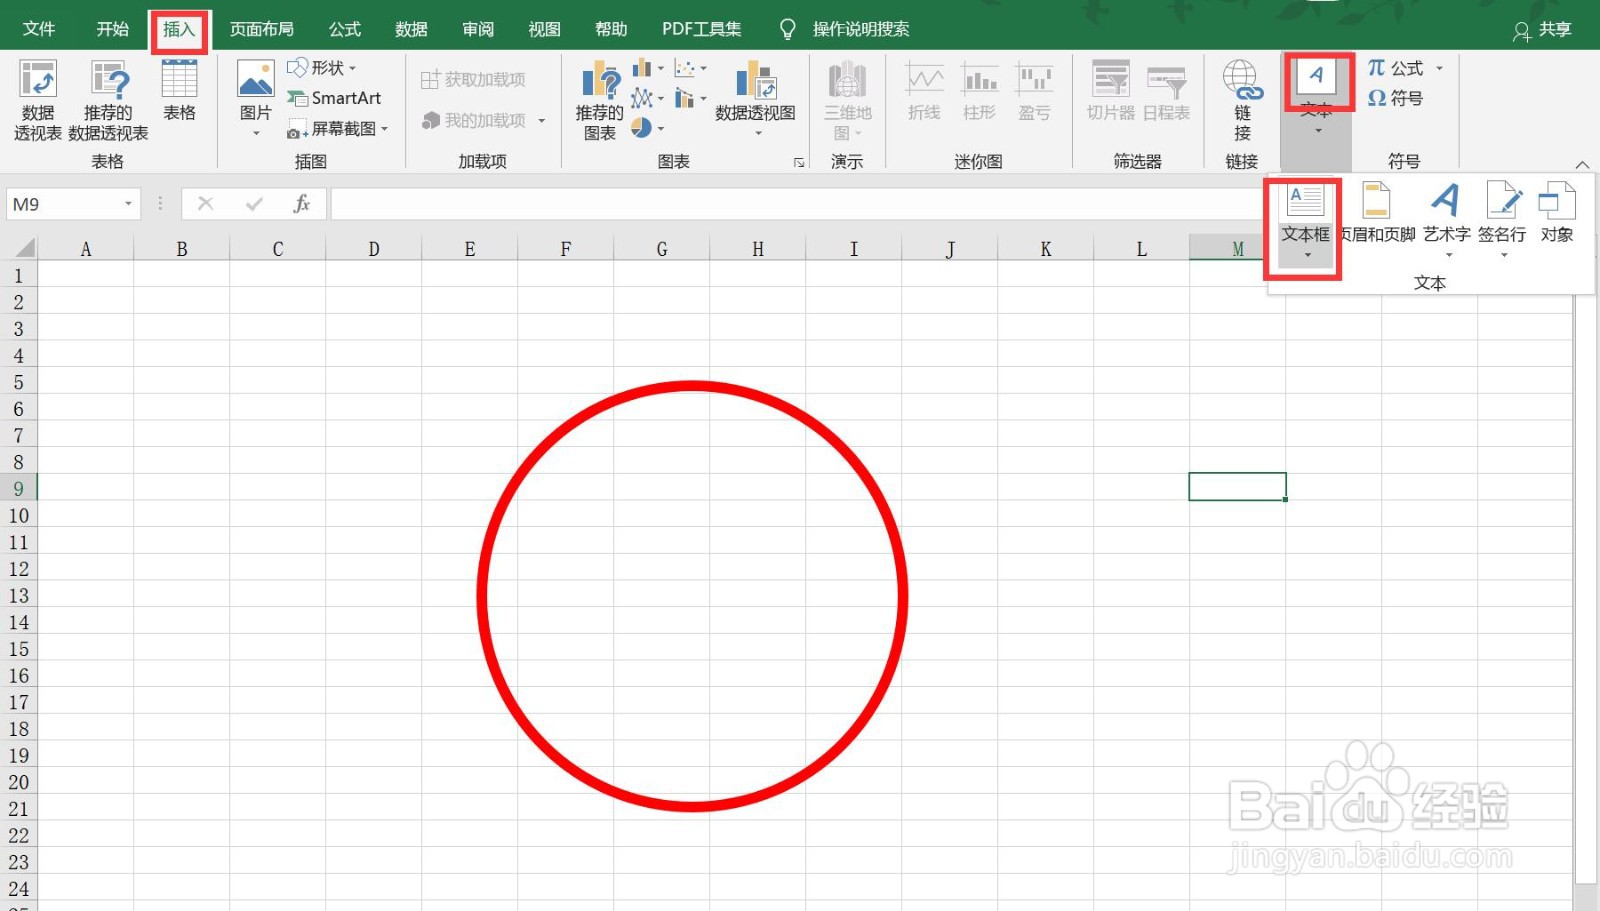Insert a column or bar chart
This screenshot has width=1600, height=911.
coord(648,68)
